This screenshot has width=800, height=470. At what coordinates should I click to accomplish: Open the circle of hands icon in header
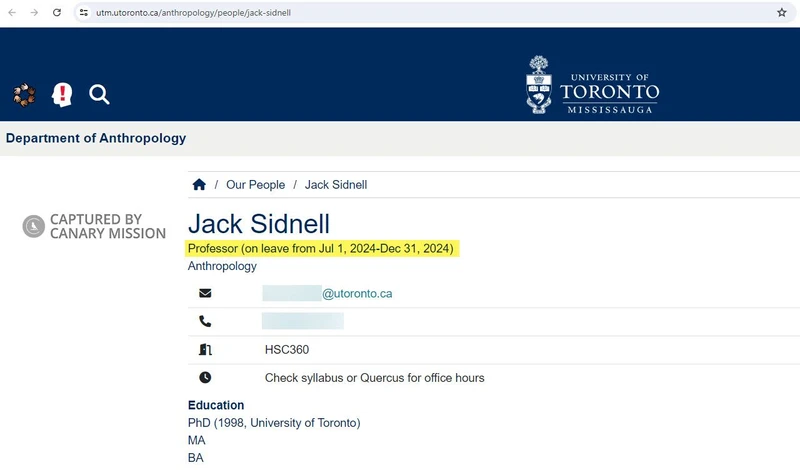24,95
